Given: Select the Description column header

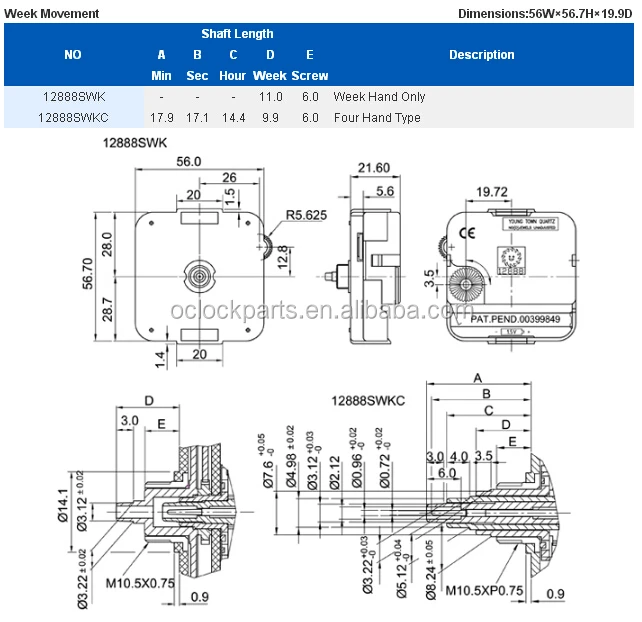Looking at the screenshot, I should [482, 55].
